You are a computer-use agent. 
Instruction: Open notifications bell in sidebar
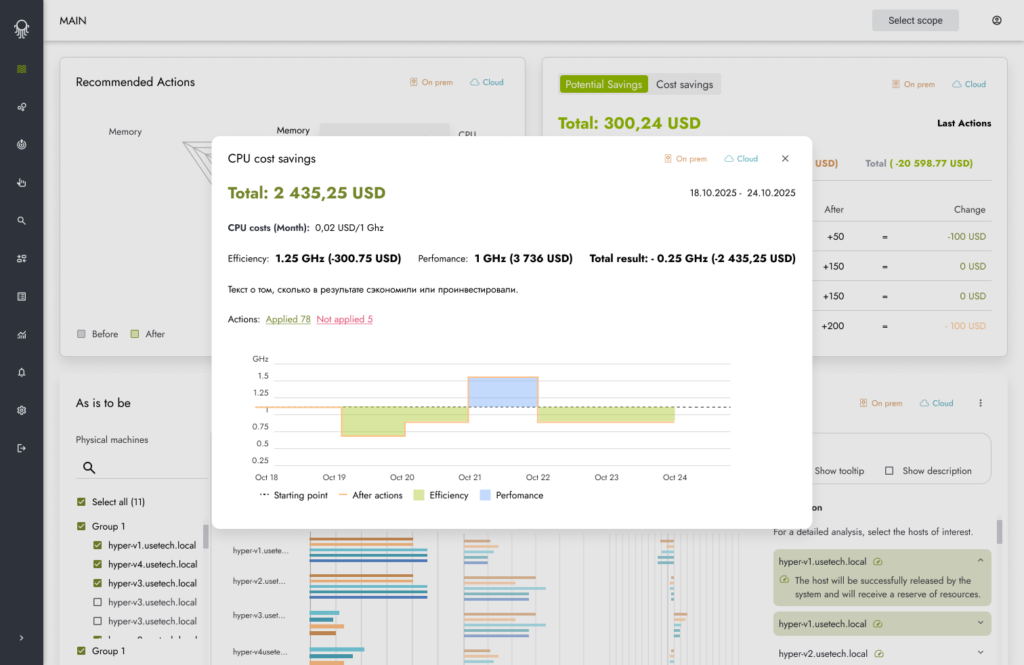[x=22, y=372]
